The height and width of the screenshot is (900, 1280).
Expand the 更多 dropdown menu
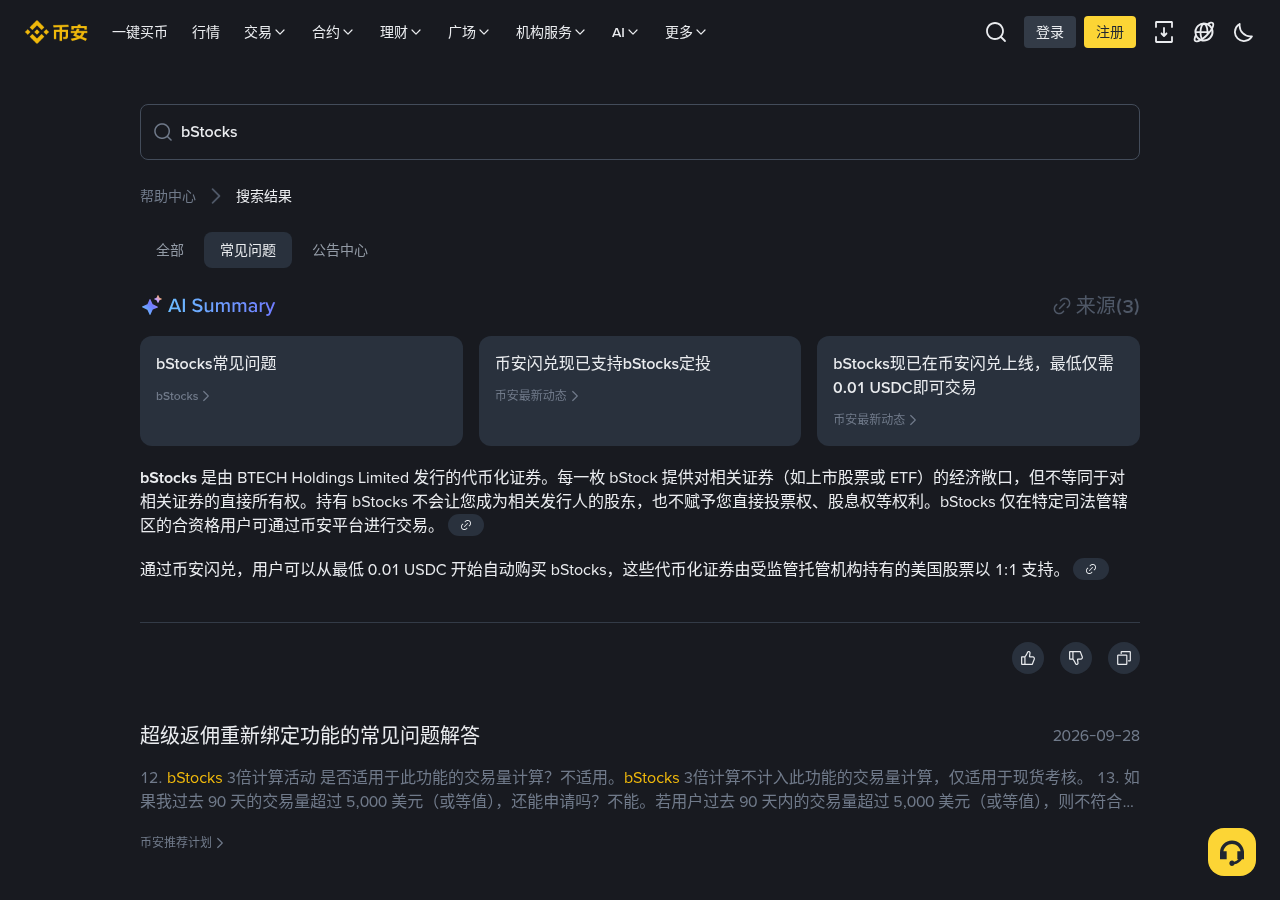point(686,32)
